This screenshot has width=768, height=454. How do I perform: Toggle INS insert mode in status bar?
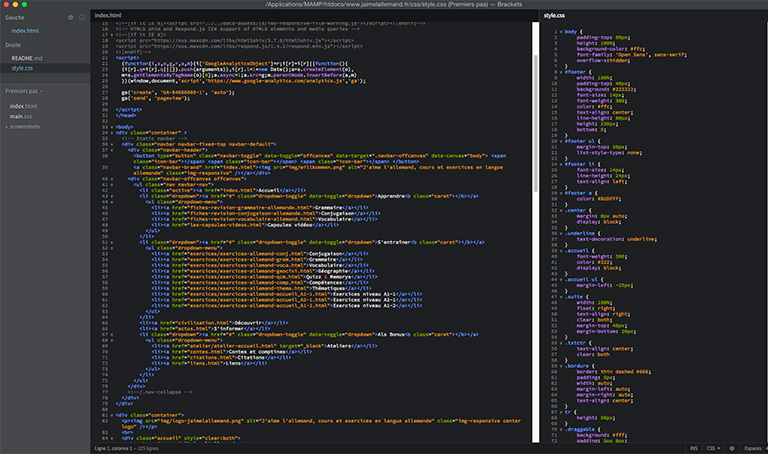click(x=694, y=448)
